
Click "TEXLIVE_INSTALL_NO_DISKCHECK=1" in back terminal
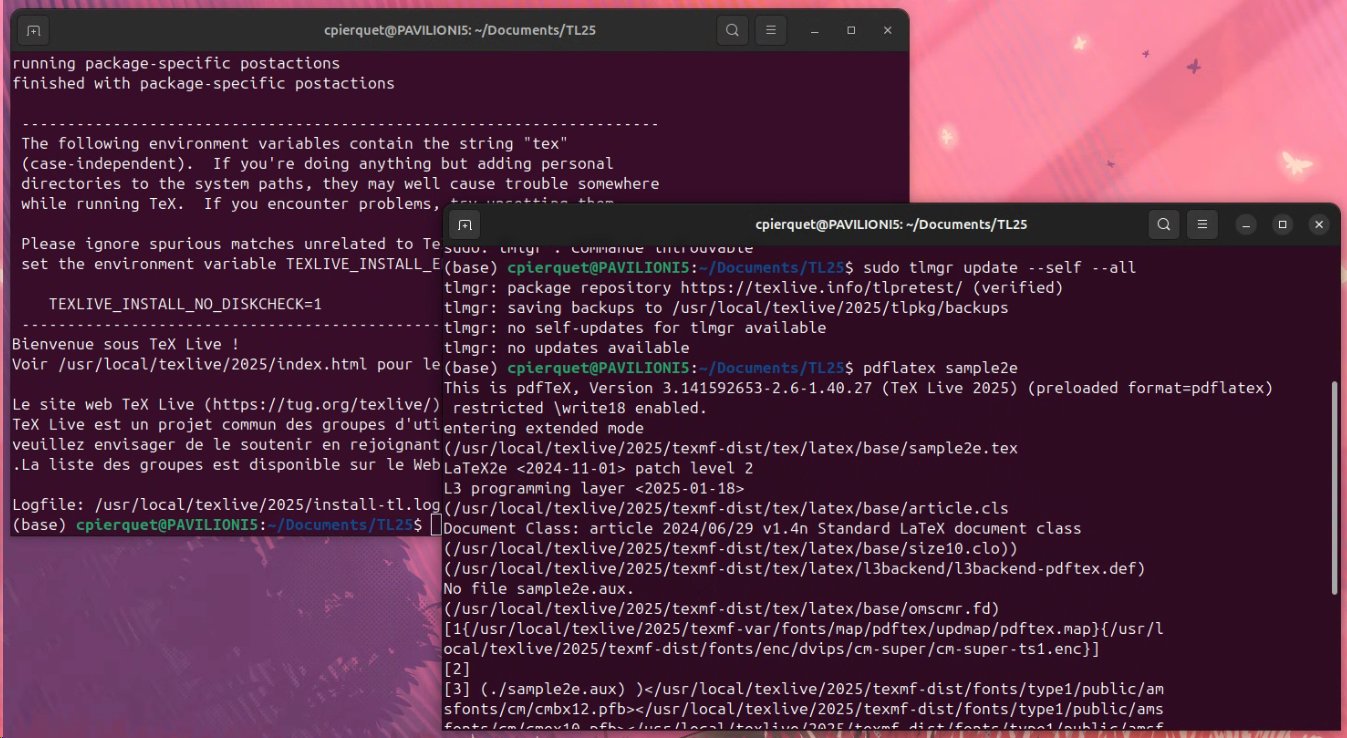(185, 304)
